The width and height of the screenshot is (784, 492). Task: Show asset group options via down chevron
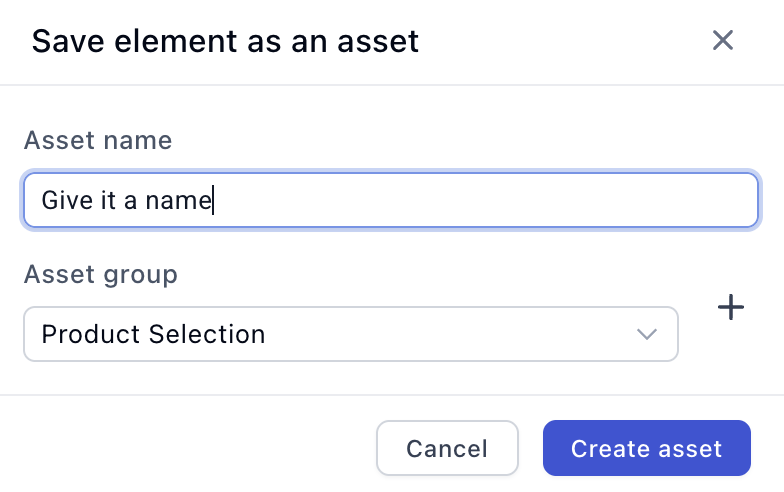click(x=646, y=334)
